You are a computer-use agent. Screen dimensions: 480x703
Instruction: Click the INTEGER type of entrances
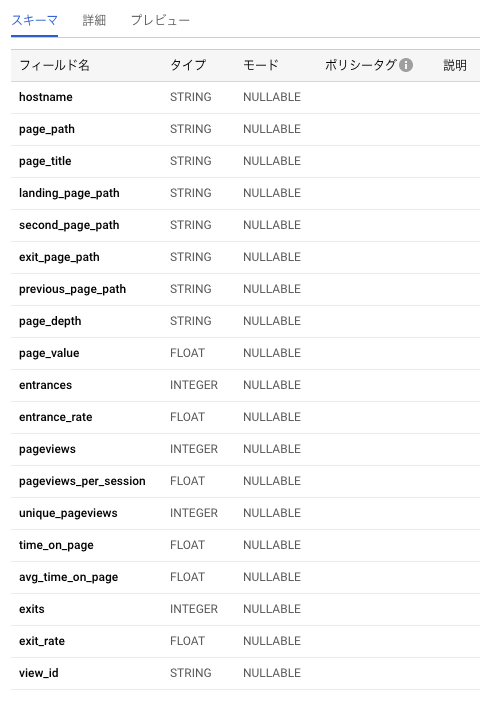click(194, 385)
